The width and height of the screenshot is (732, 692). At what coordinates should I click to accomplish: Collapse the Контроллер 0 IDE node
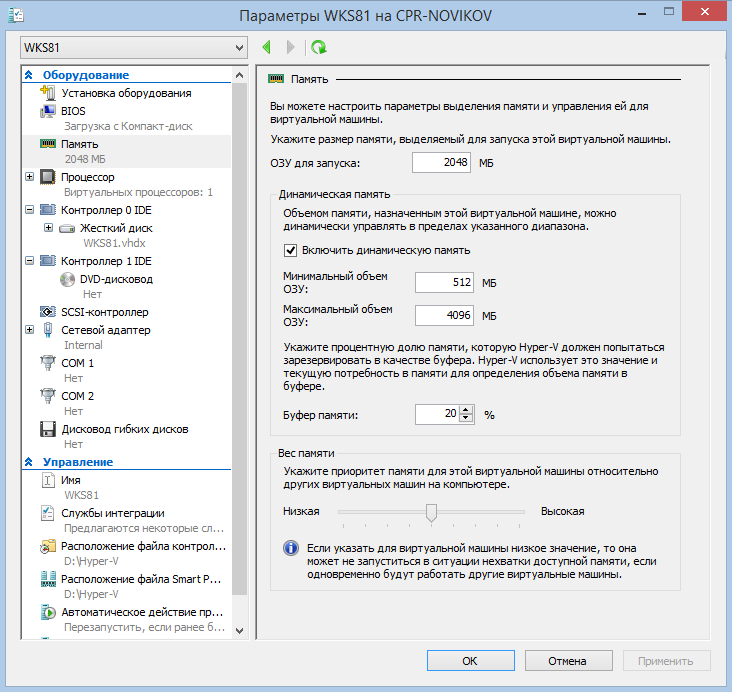tap(29, 210)
